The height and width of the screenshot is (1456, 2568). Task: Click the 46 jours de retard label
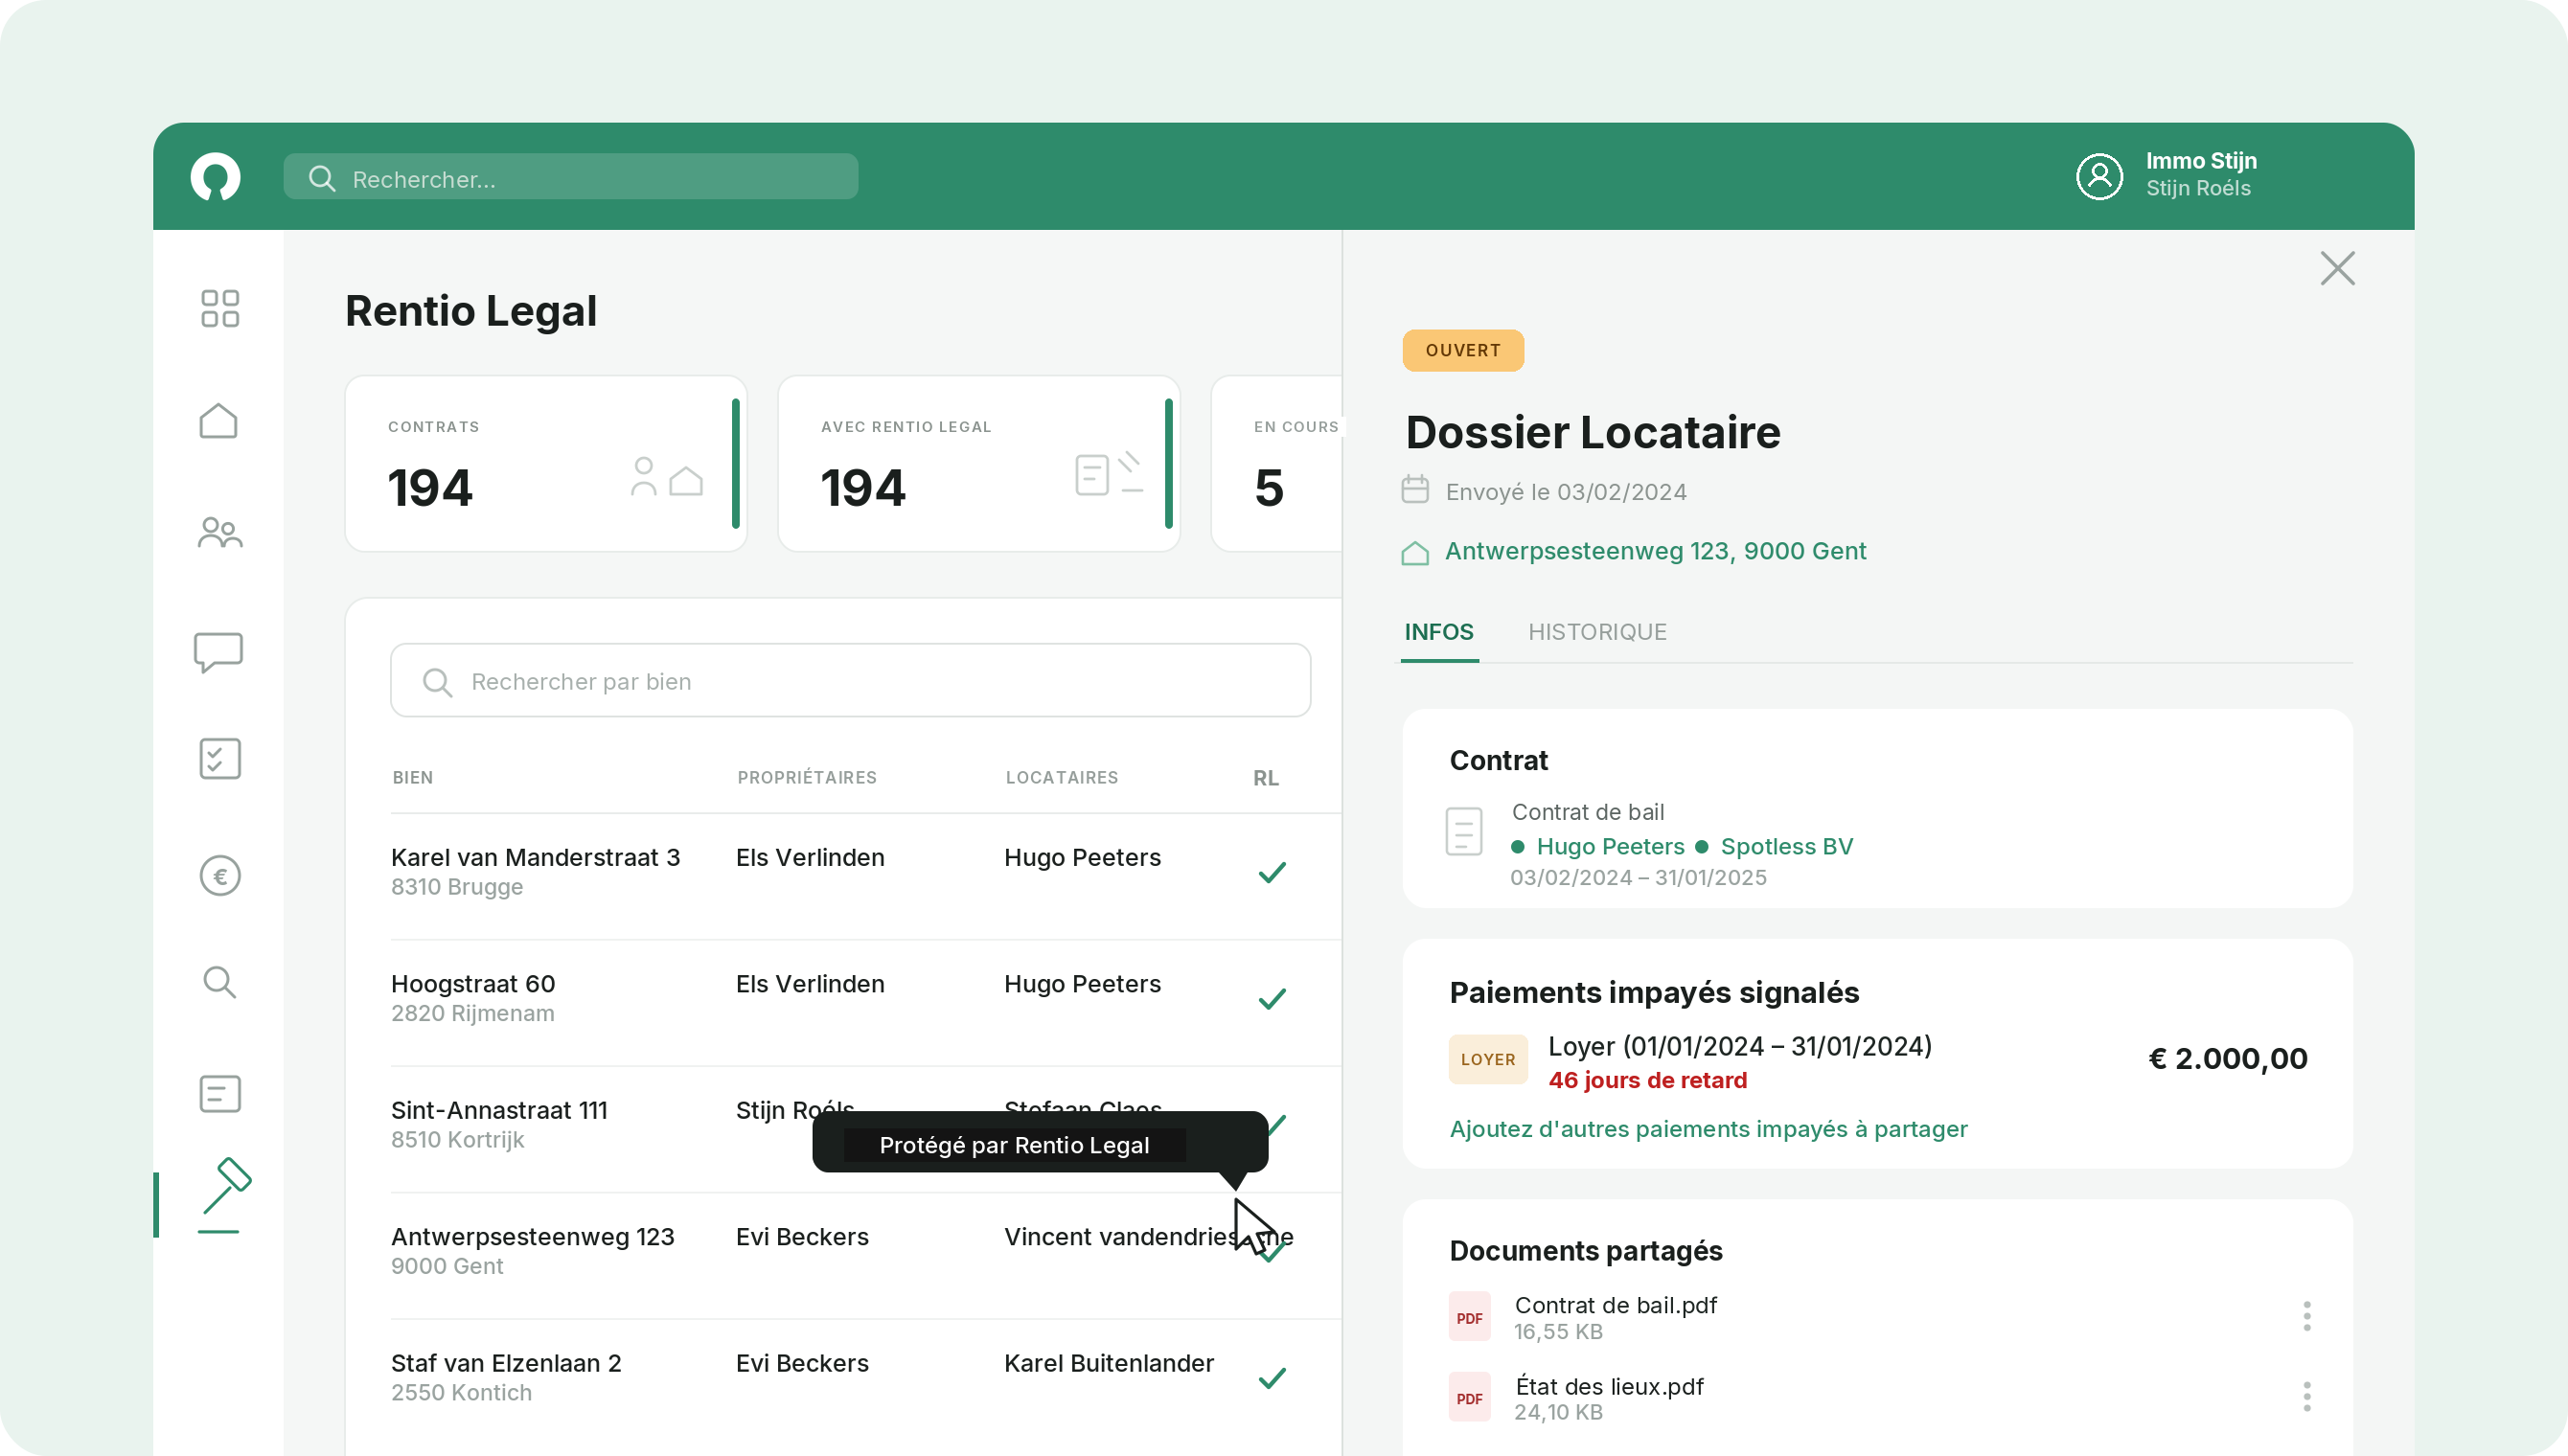click(x=1647, y=1081)
